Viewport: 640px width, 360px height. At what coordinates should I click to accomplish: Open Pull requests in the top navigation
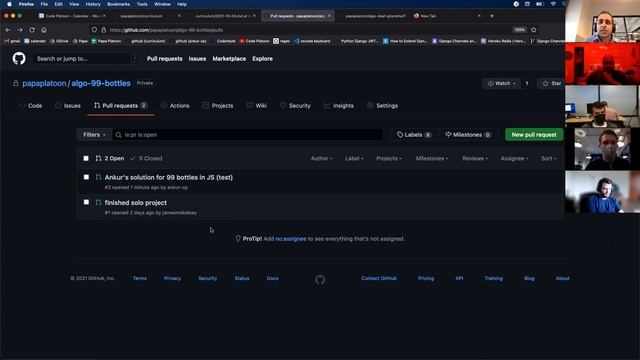click(164, 59)
